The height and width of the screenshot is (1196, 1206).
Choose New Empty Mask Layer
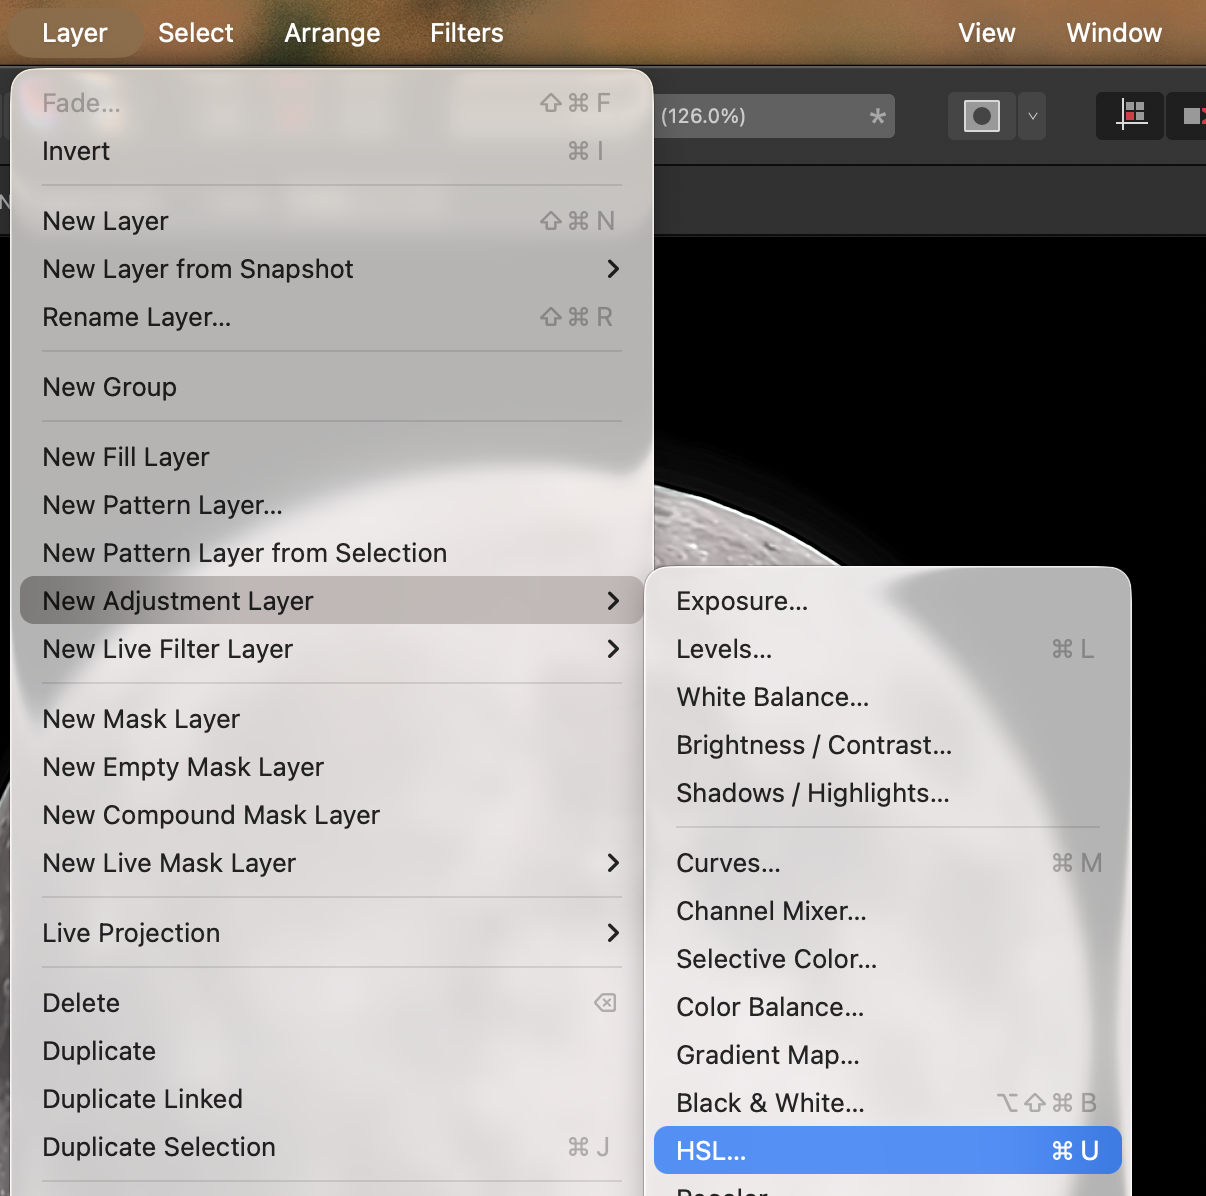coord(331,767)
